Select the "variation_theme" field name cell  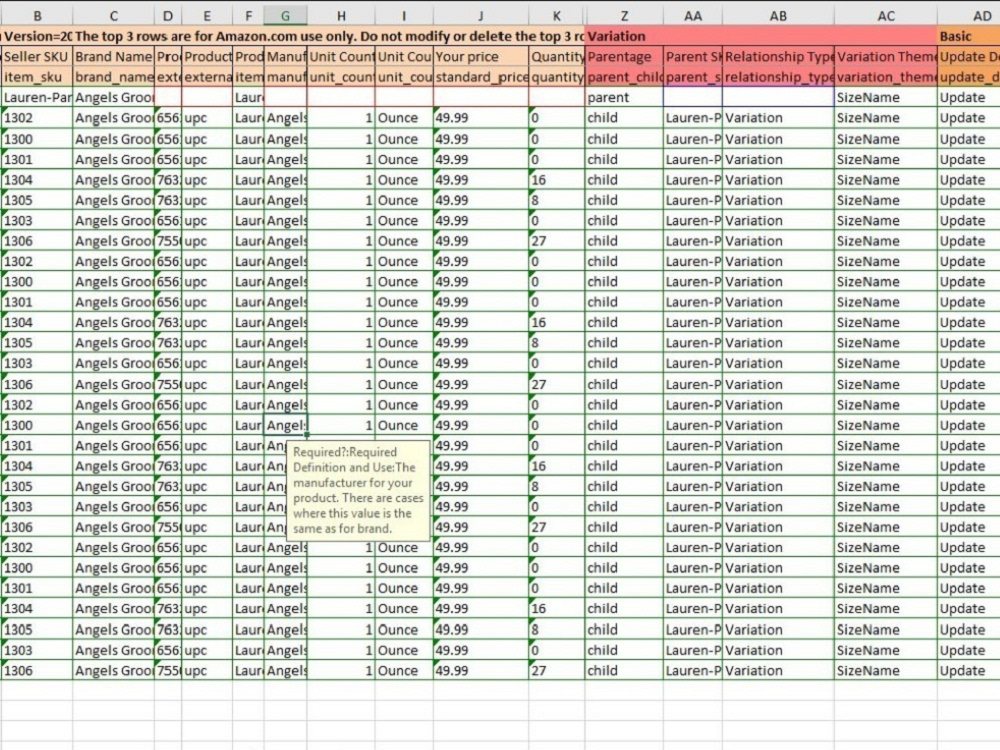886,77
